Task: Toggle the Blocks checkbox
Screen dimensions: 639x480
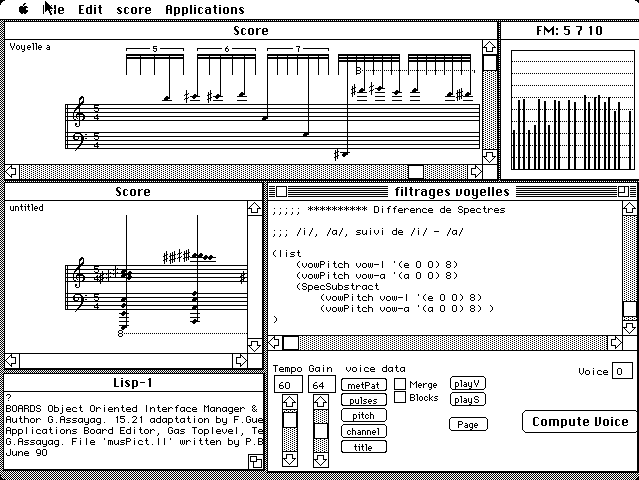Action: point(400,398)
